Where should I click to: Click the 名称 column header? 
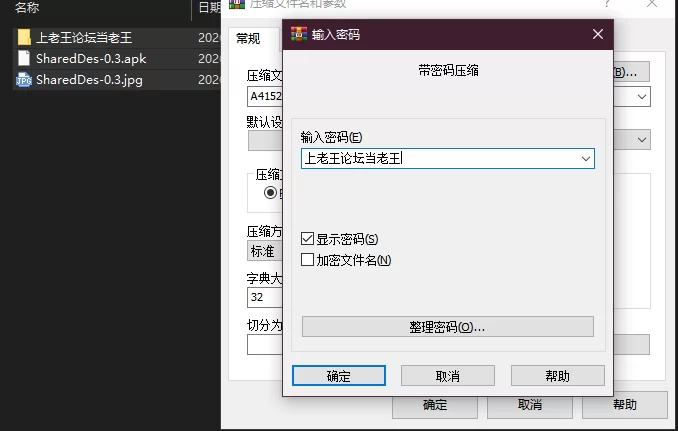point(27,7)
